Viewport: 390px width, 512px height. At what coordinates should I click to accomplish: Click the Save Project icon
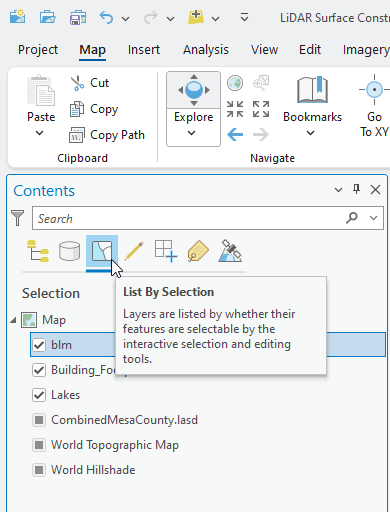tap(78, 17)
